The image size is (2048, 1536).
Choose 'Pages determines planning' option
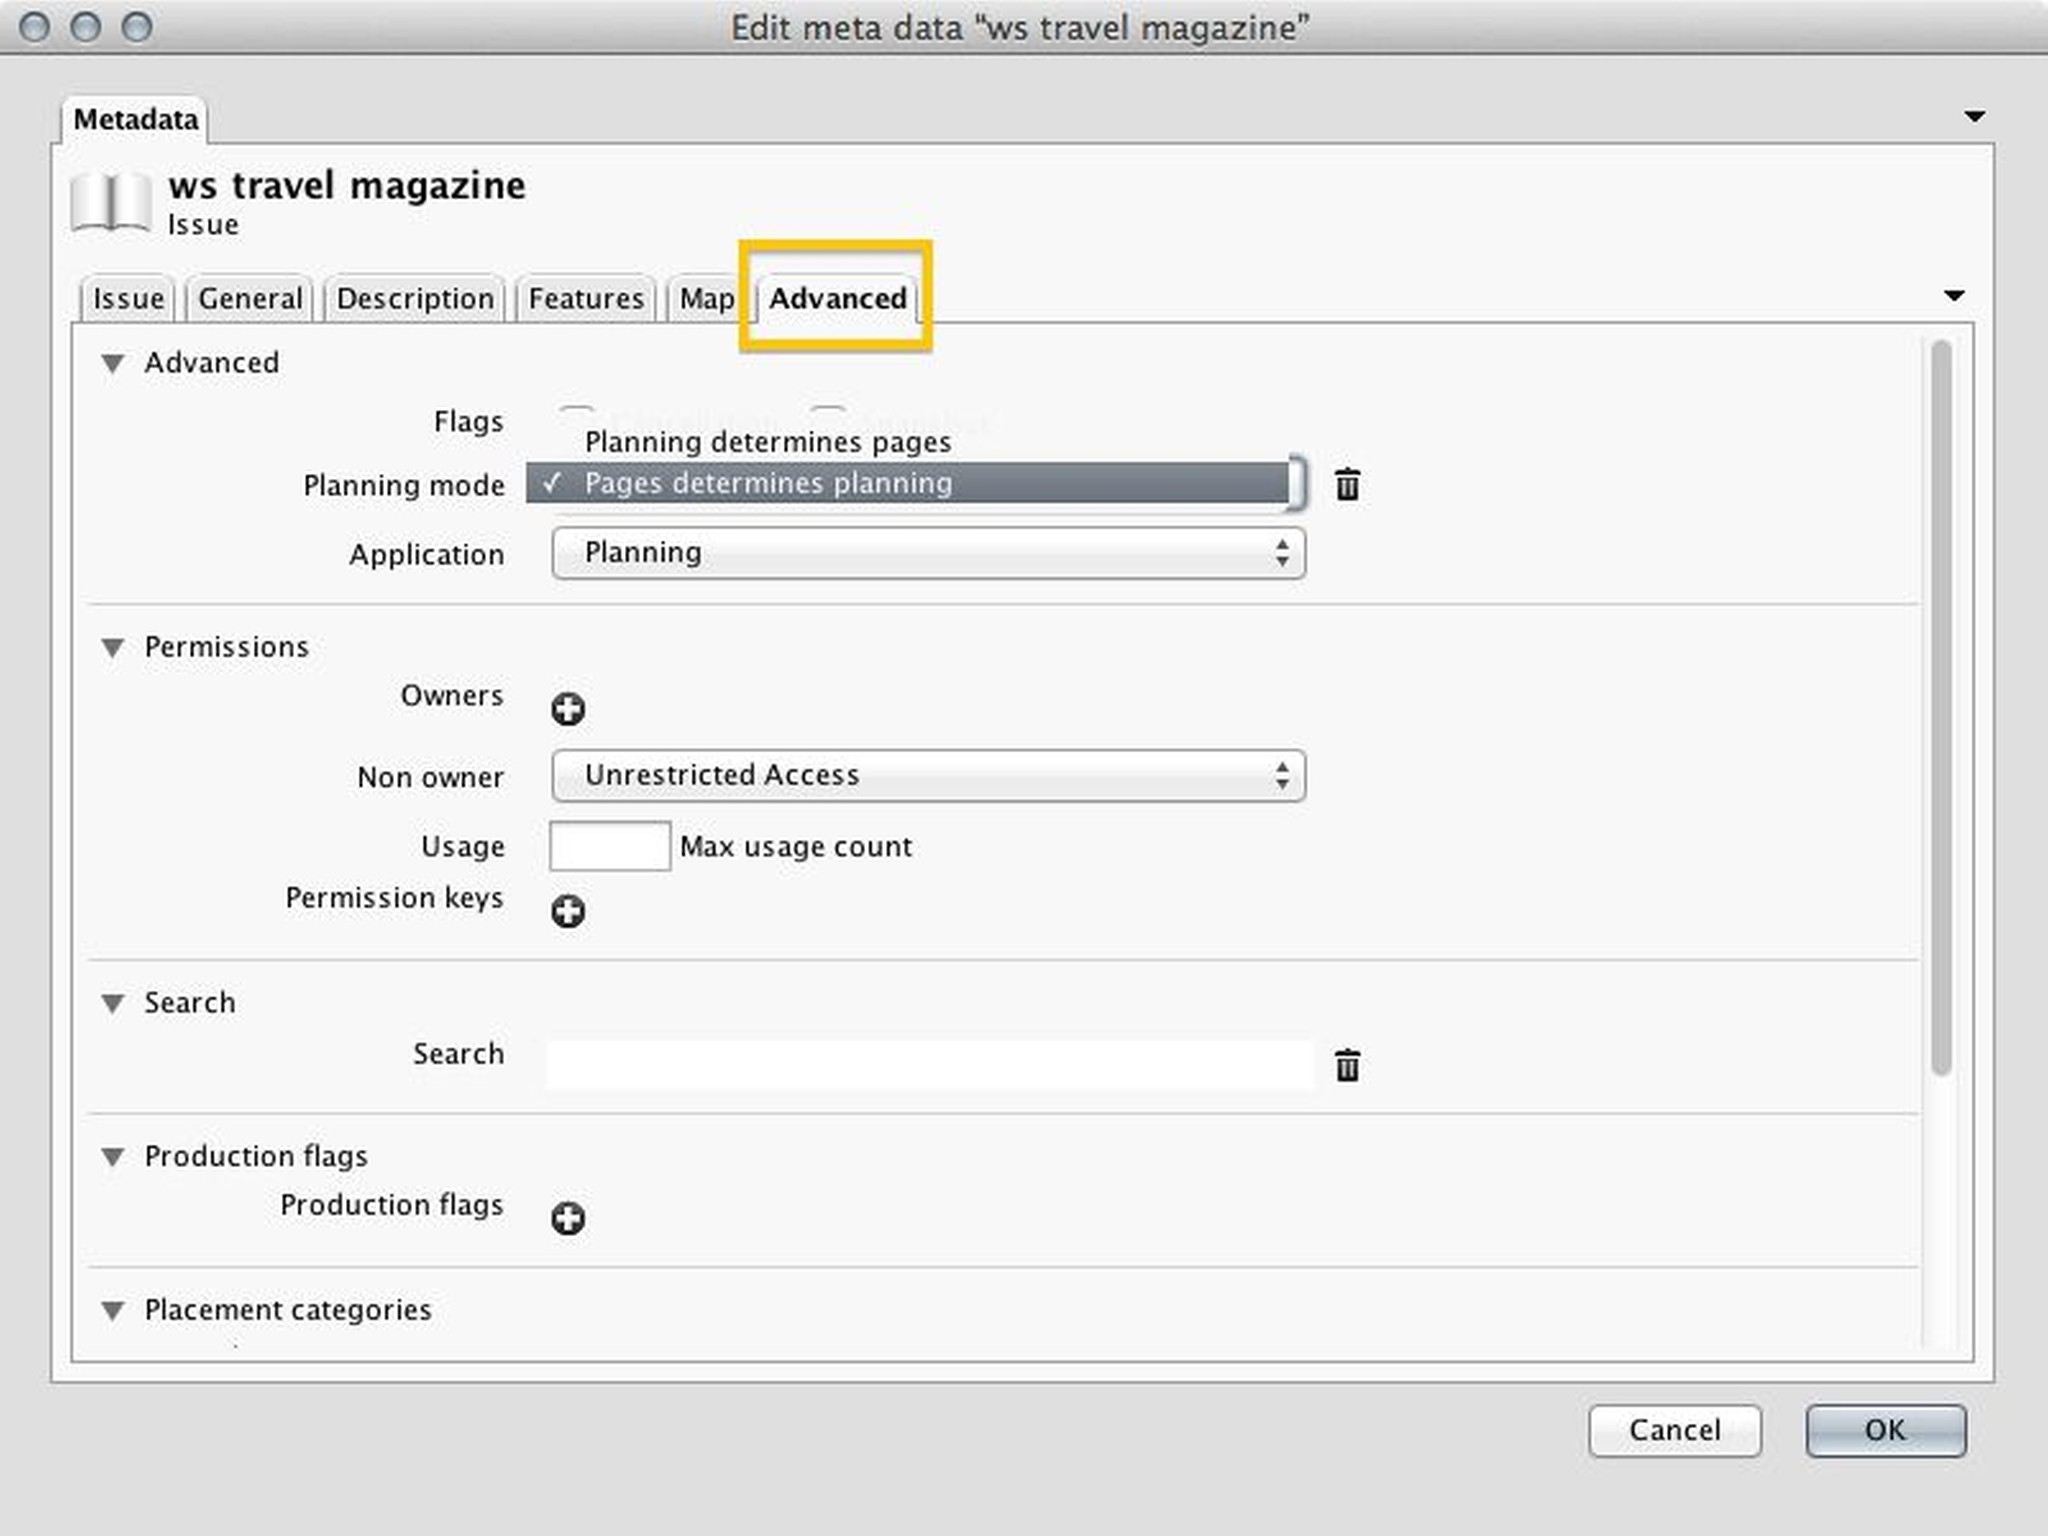(767, 483)
